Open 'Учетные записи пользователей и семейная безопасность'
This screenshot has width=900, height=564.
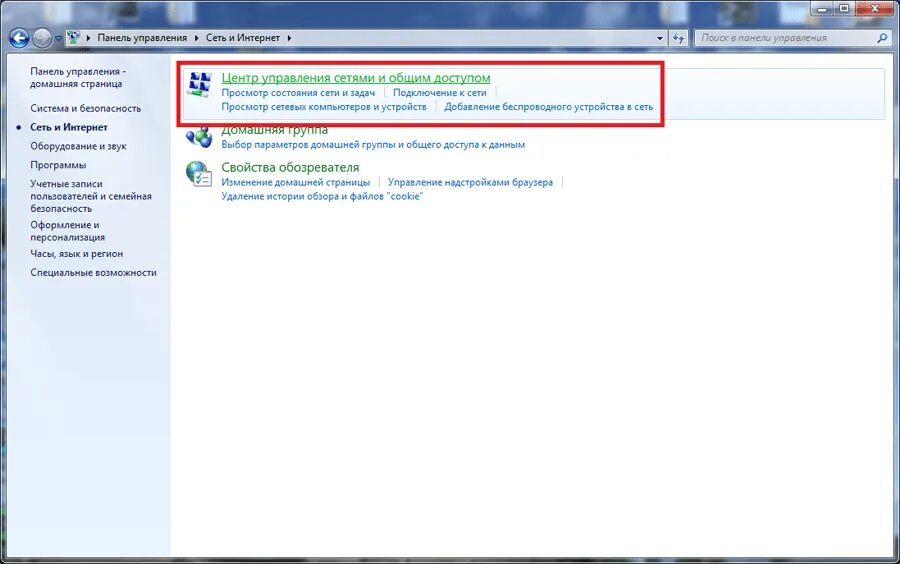[91, 196]
